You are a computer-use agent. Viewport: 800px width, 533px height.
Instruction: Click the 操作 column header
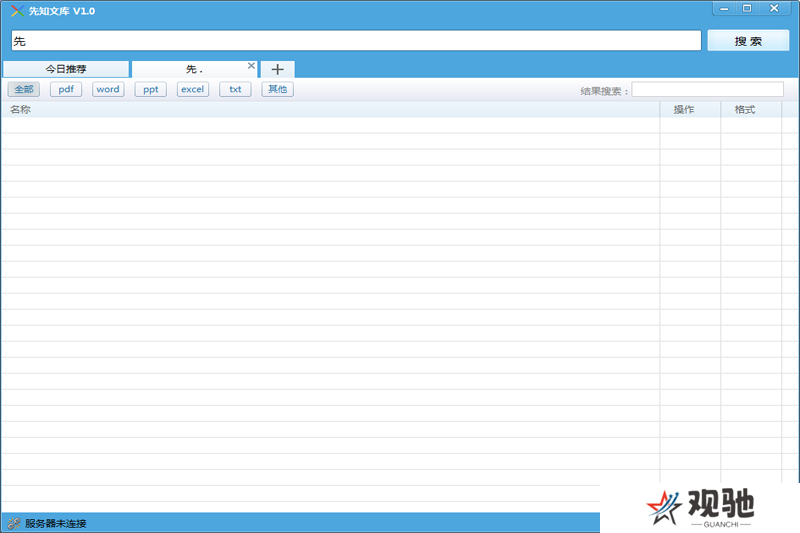point(690,109)
